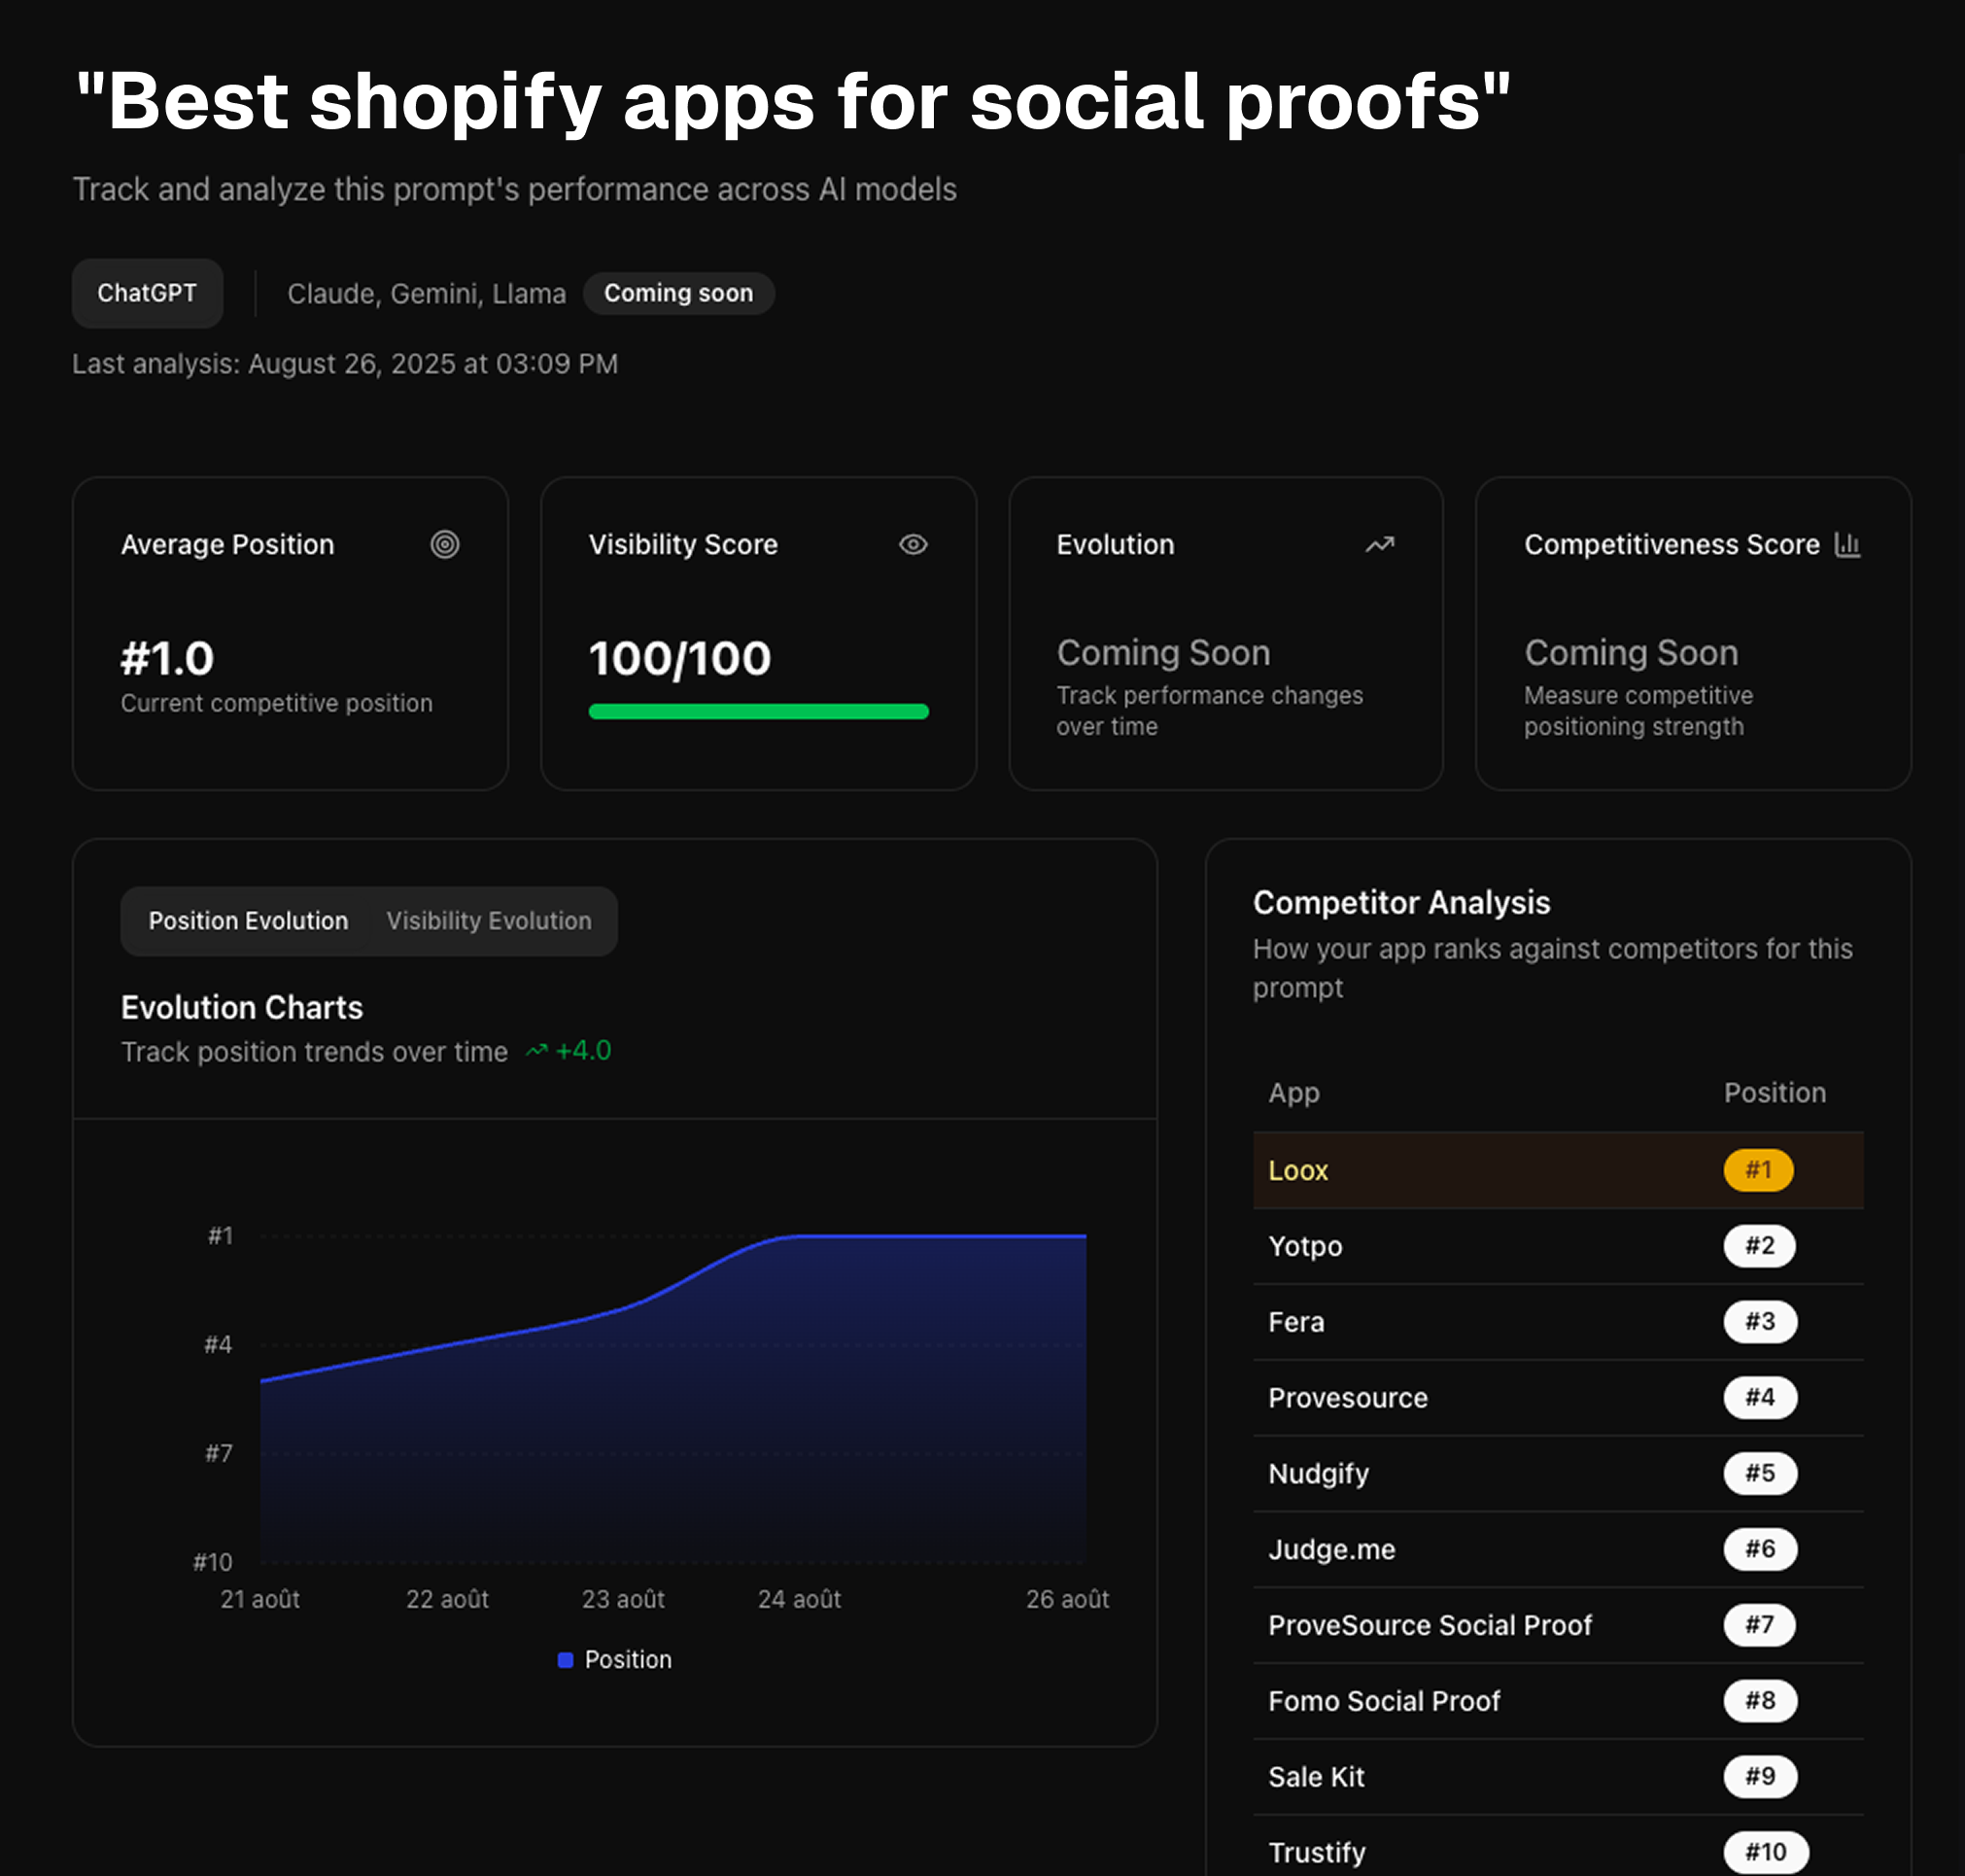Viewport: 1965px width, 1876px height.
Task: Click the 23 août chart axis label
Action: 623,1599
